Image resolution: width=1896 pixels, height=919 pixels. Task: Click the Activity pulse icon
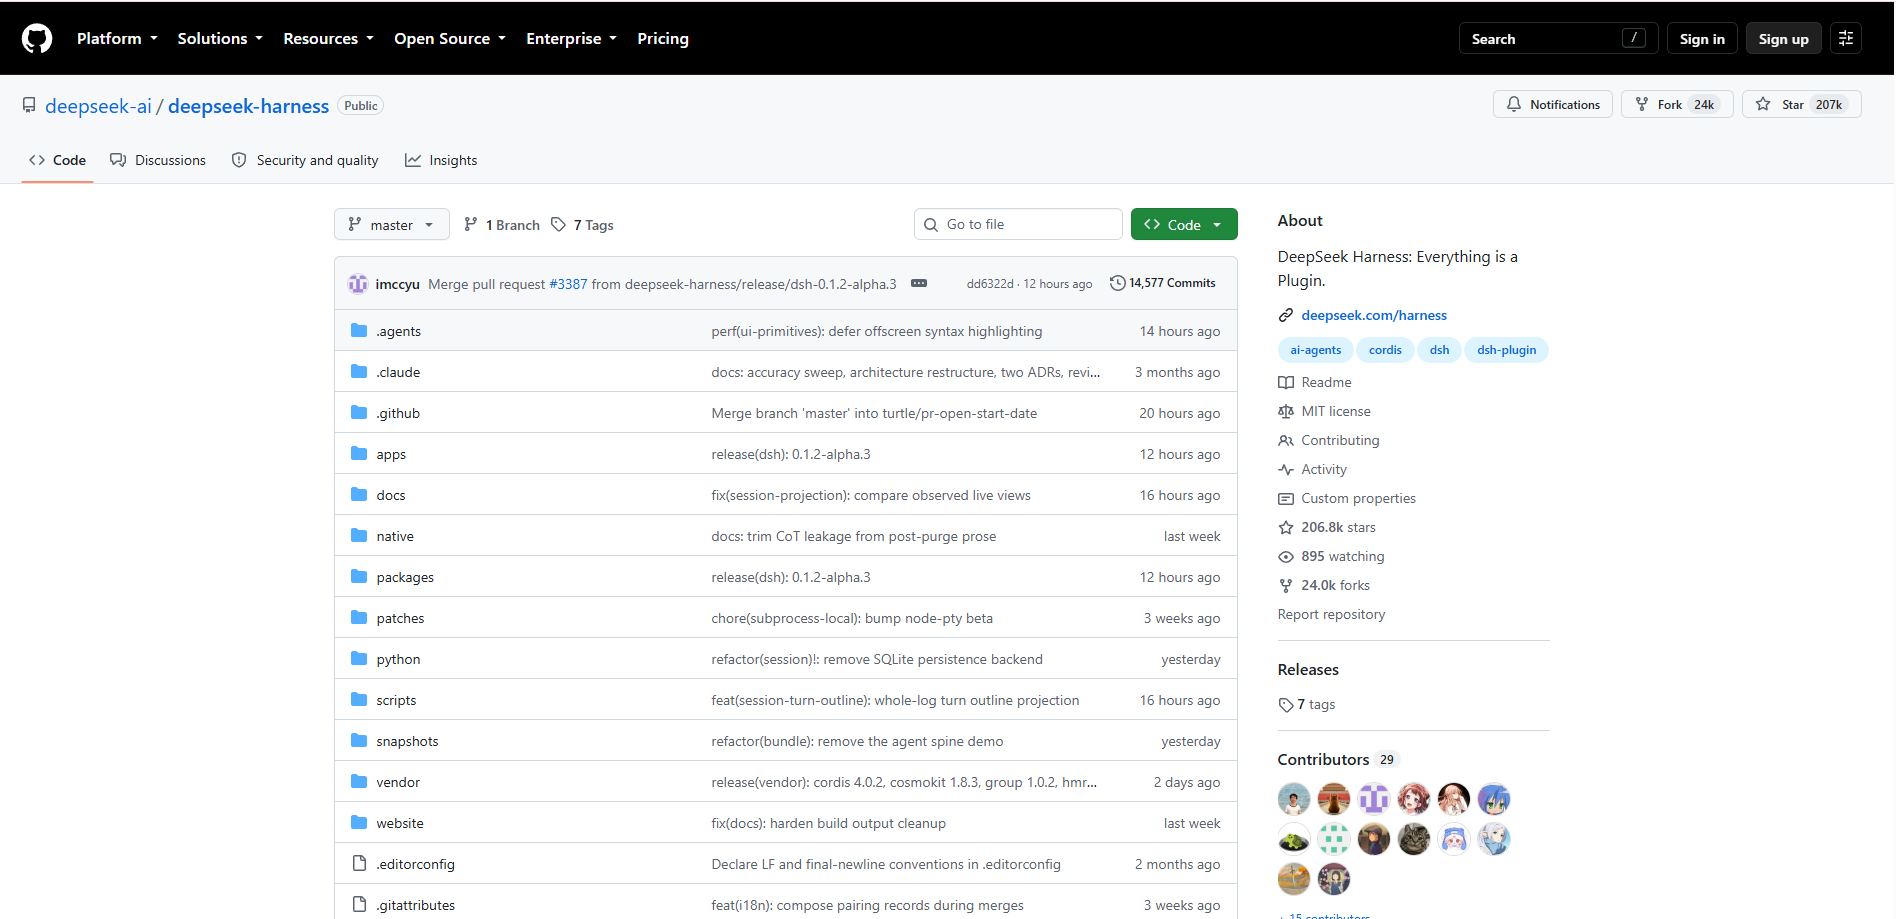pos(1286,470)
